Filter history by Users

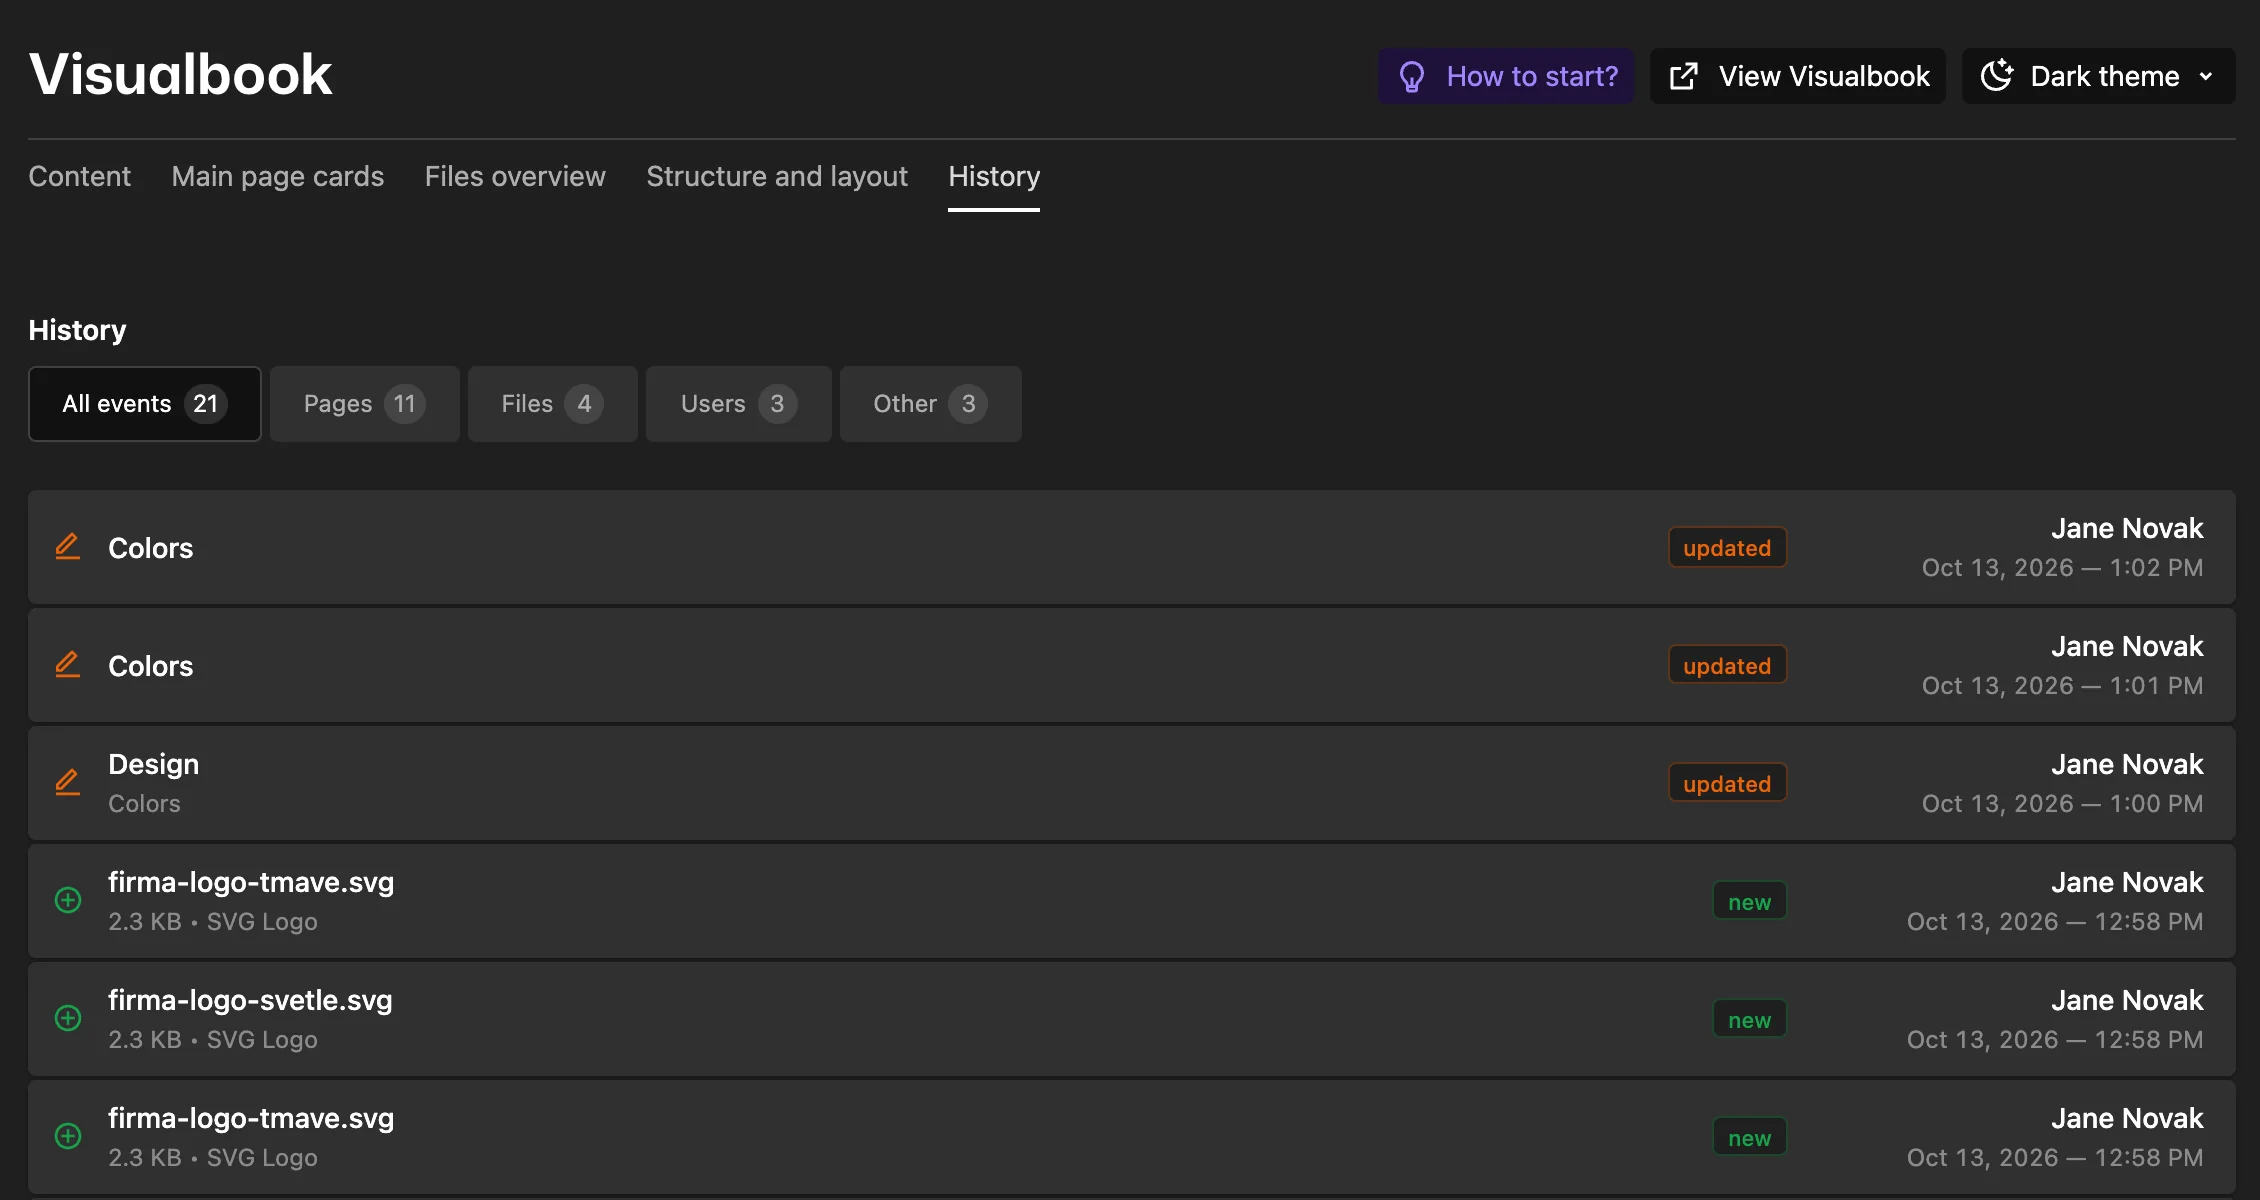click(739, 404)
